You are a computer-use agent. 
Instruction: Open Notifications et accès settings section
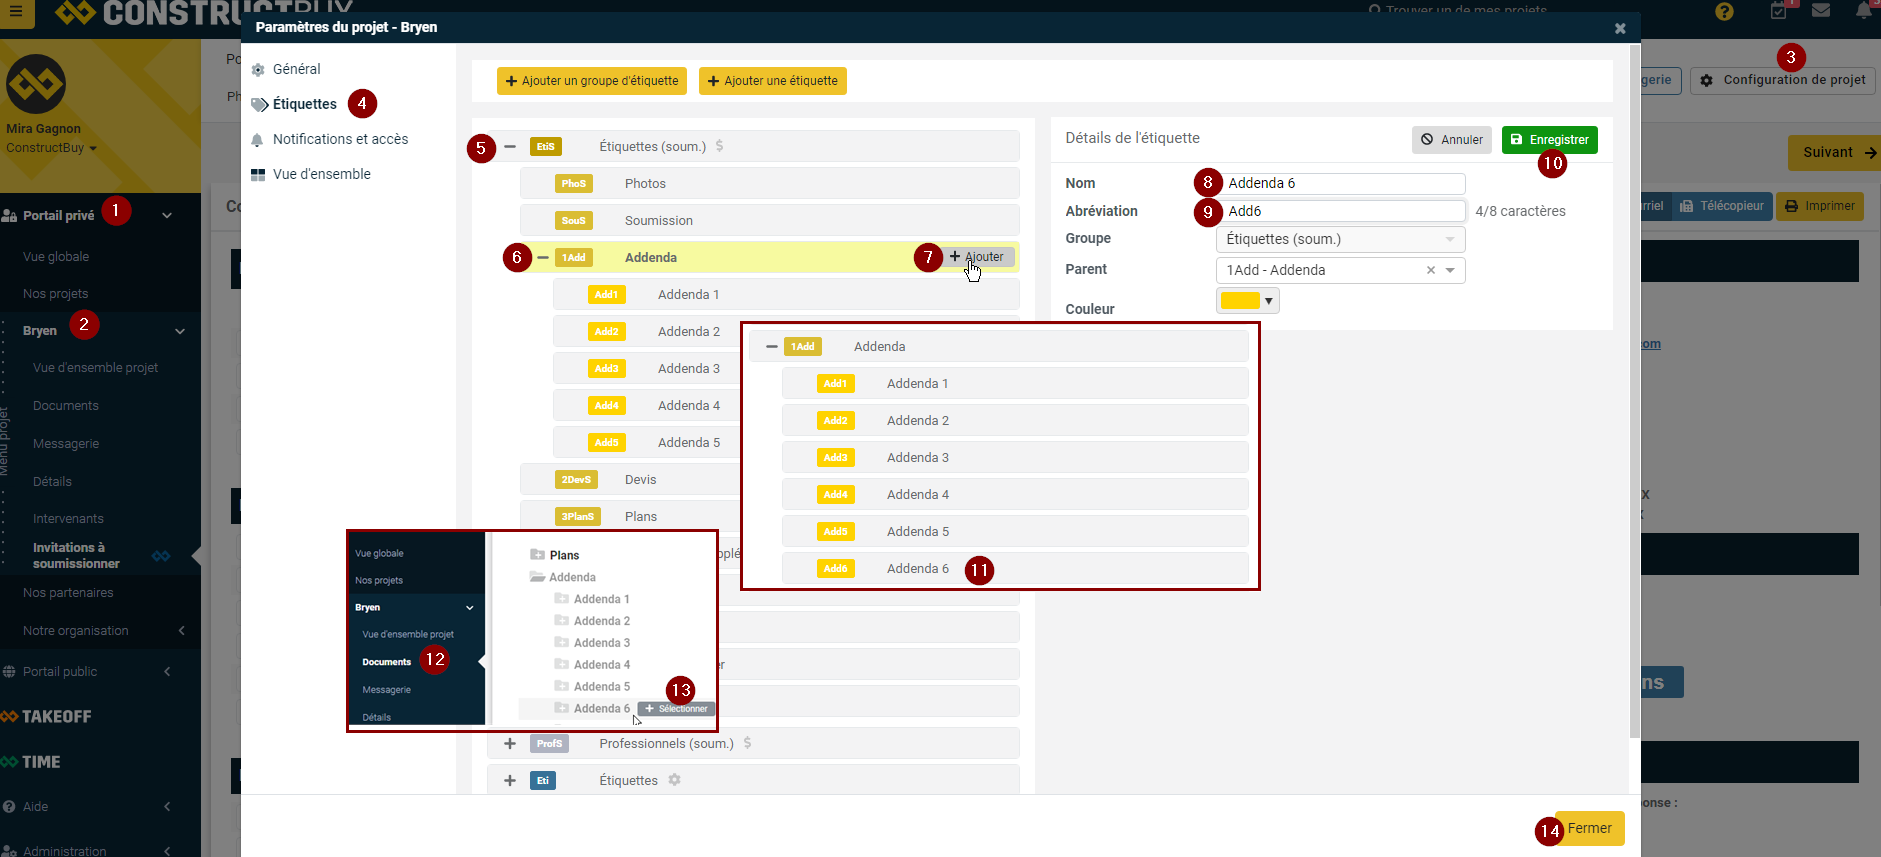click(340, 139)
